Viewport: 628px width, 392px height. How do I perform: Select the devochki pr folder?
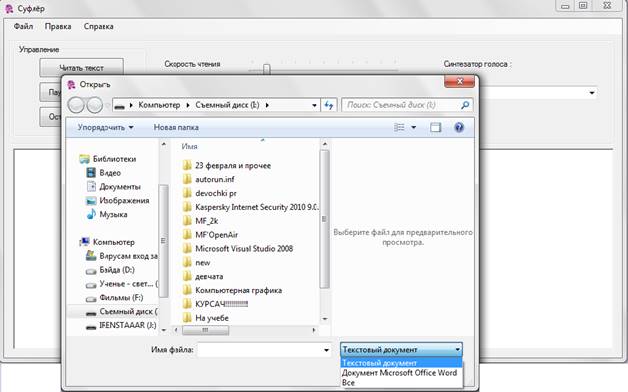click(209, 193)
